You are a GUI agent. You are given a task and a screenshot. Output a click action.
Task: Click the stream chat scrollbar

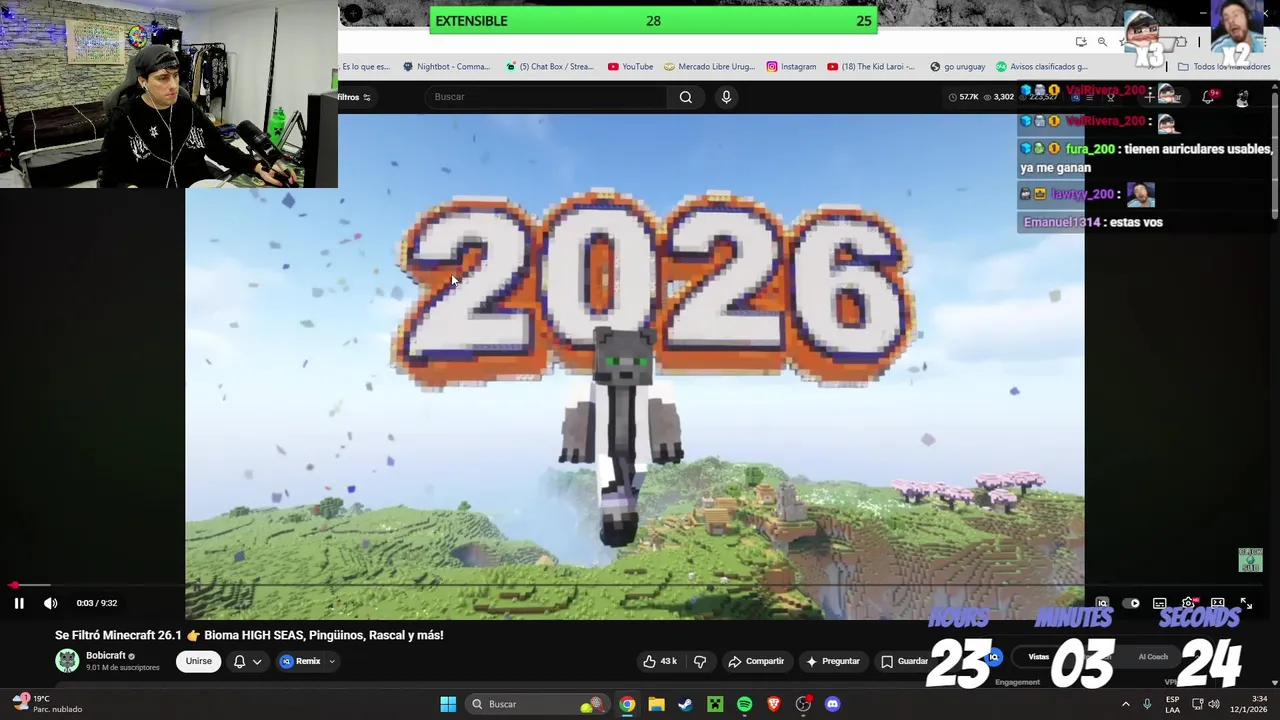point(1275,155)
